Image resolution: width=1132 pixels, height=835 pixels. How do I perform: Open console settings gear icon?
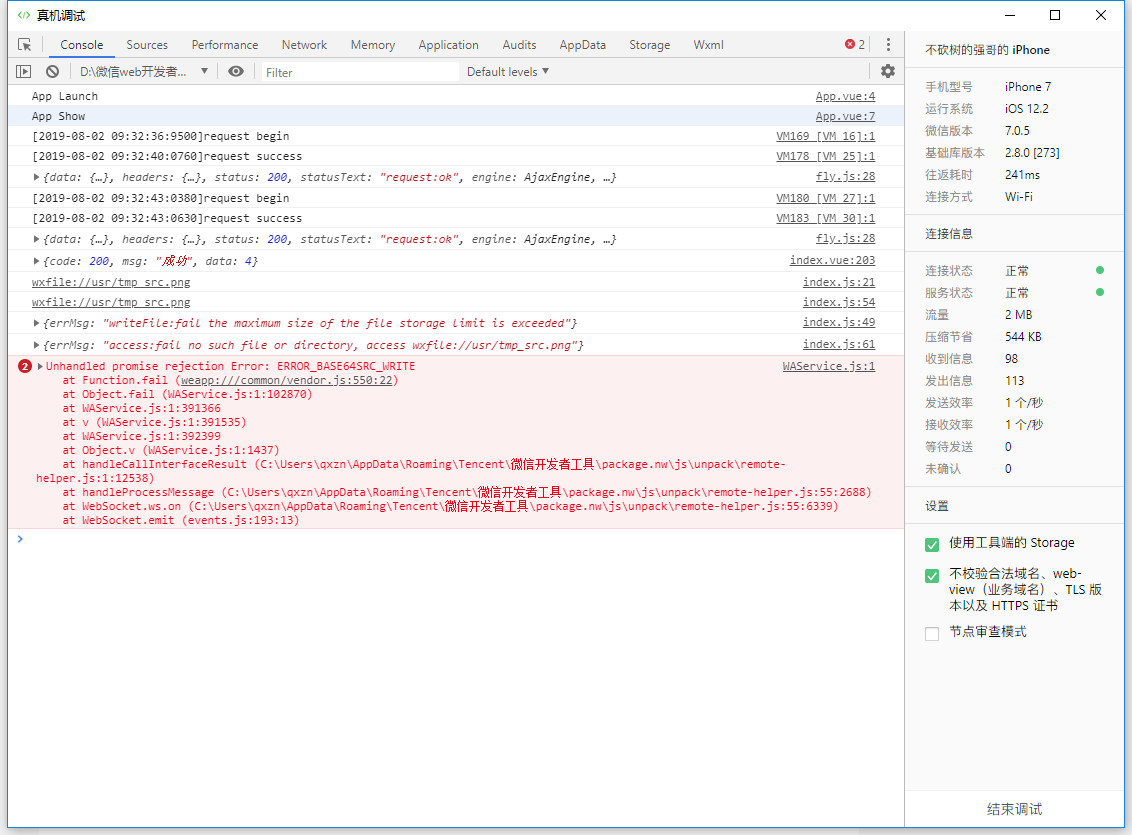click(887, 72)
